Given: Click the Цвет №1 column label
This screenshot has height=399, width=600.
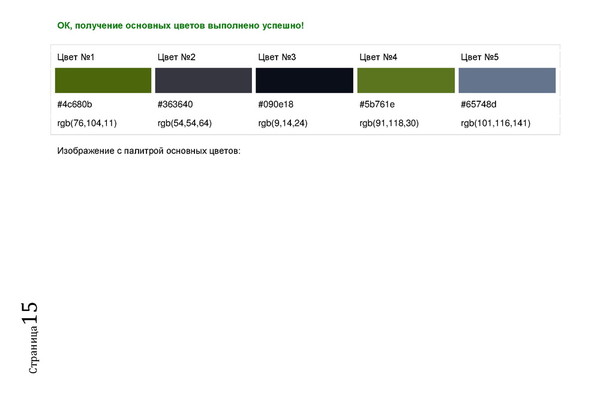Looking at the screenshot, I should [76, 57].
